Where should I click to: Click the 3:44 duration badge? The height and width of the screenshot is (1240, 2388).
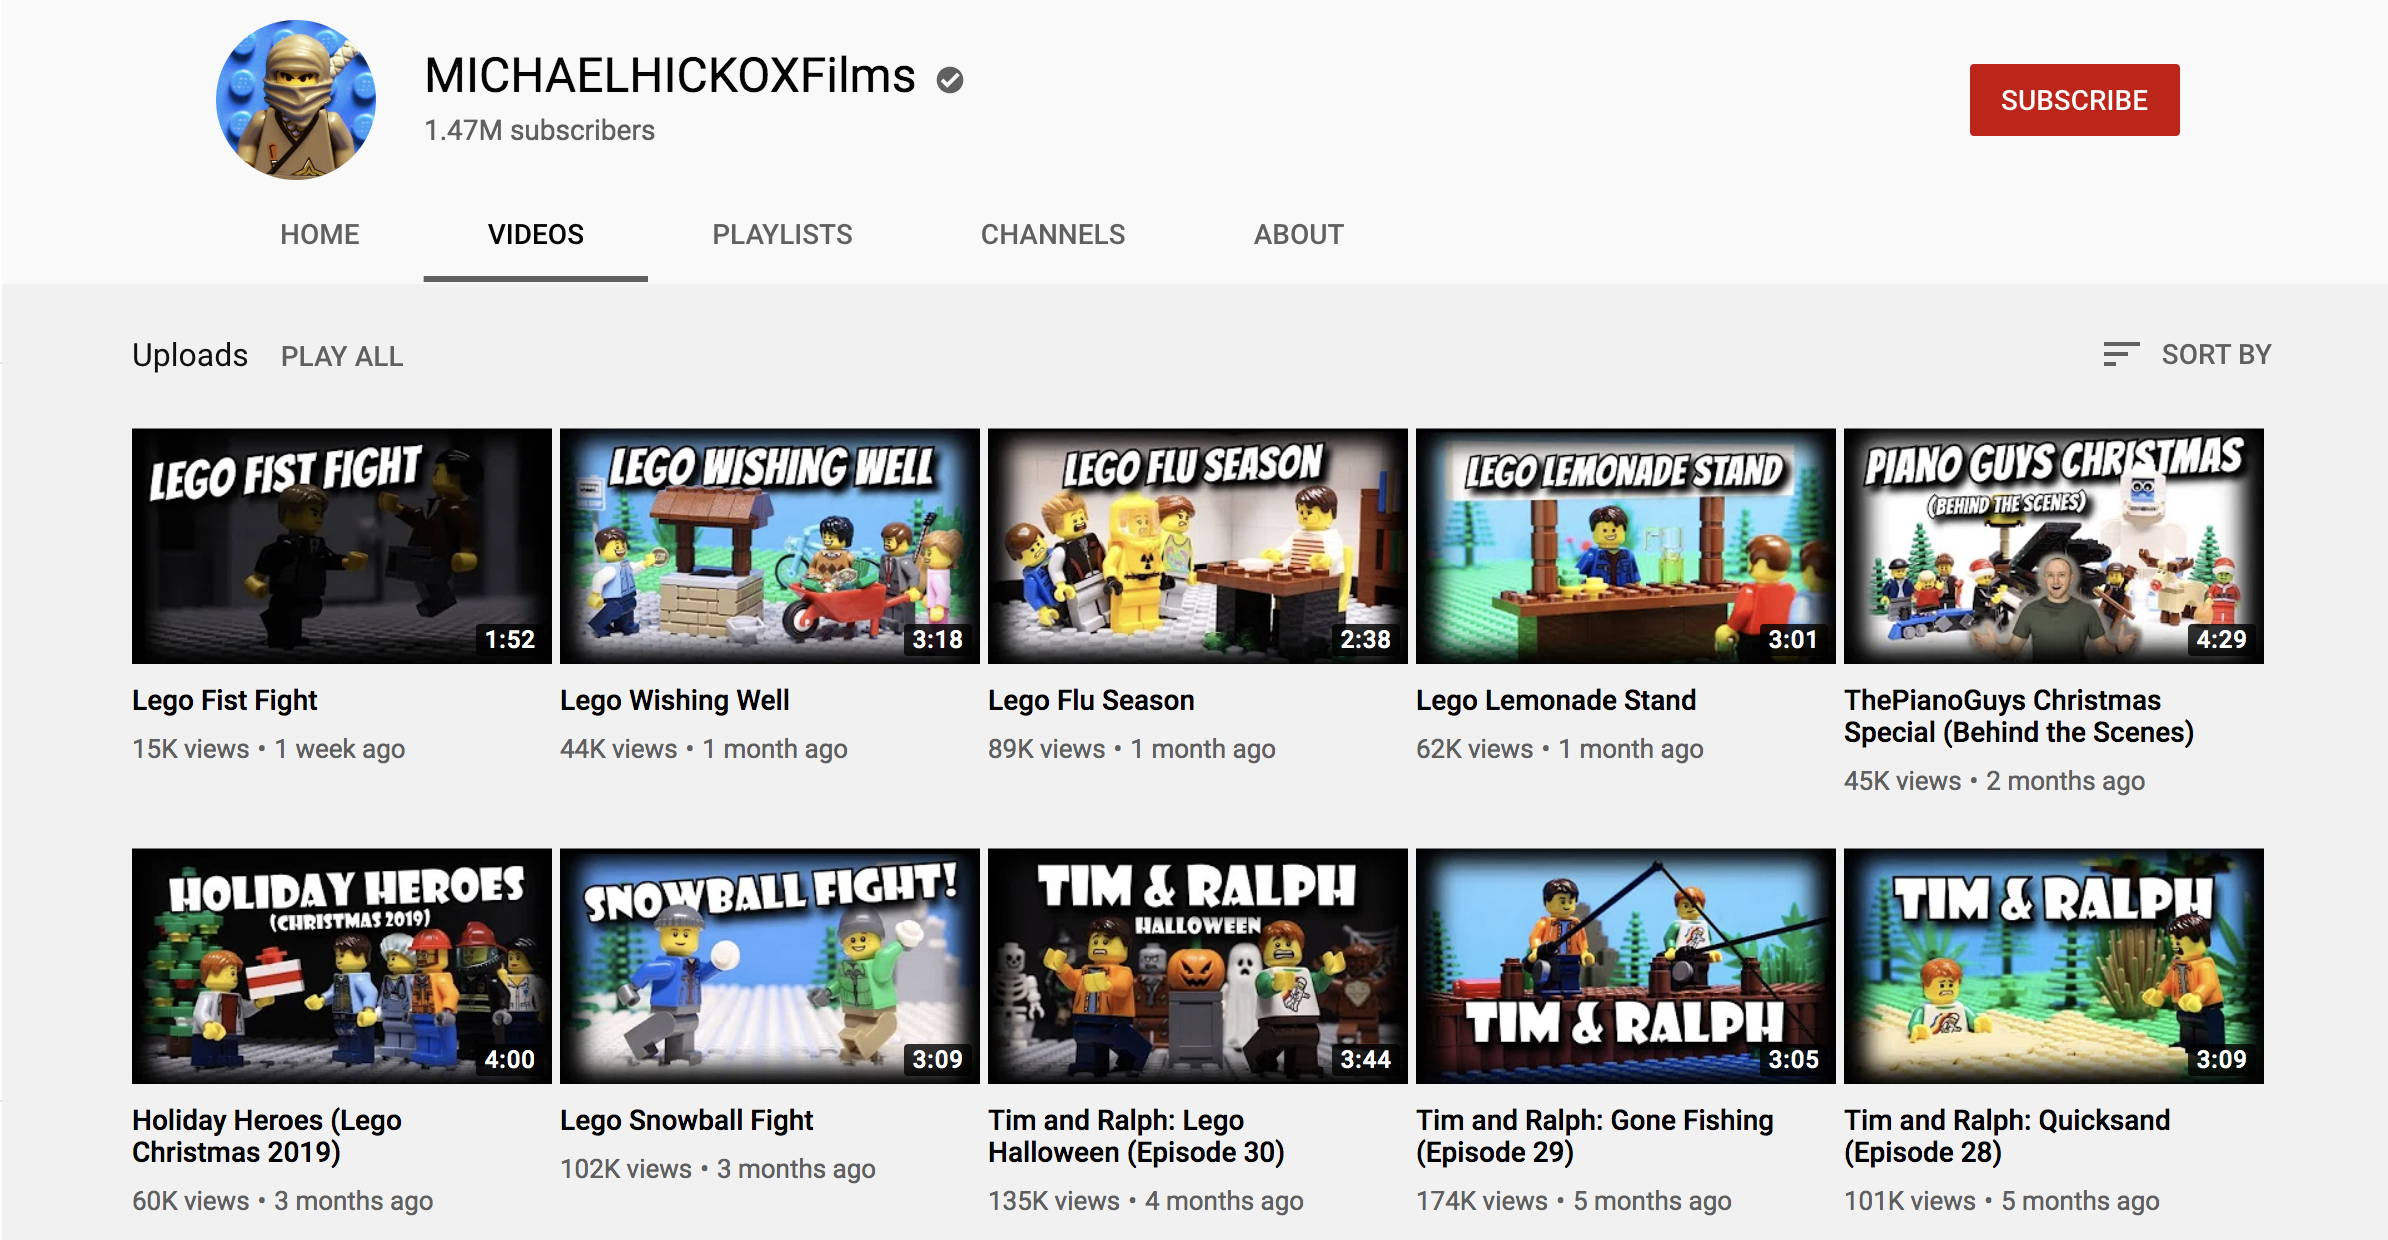[x=1366, y=1059]
